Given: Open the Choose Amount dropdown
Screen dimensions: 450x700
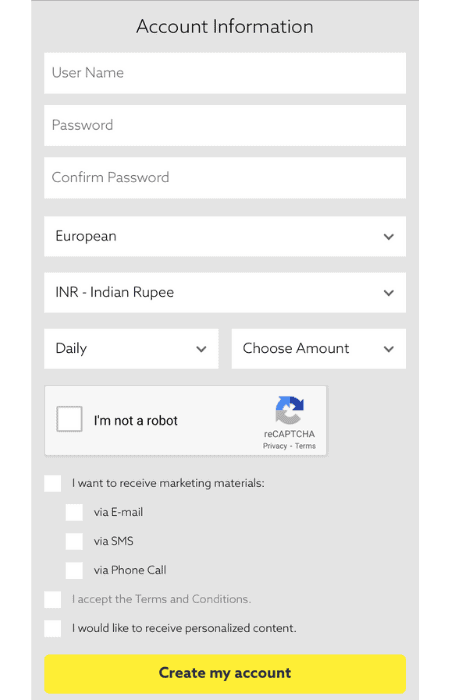Looking at the screenshot, I should [x=319, y=349].
